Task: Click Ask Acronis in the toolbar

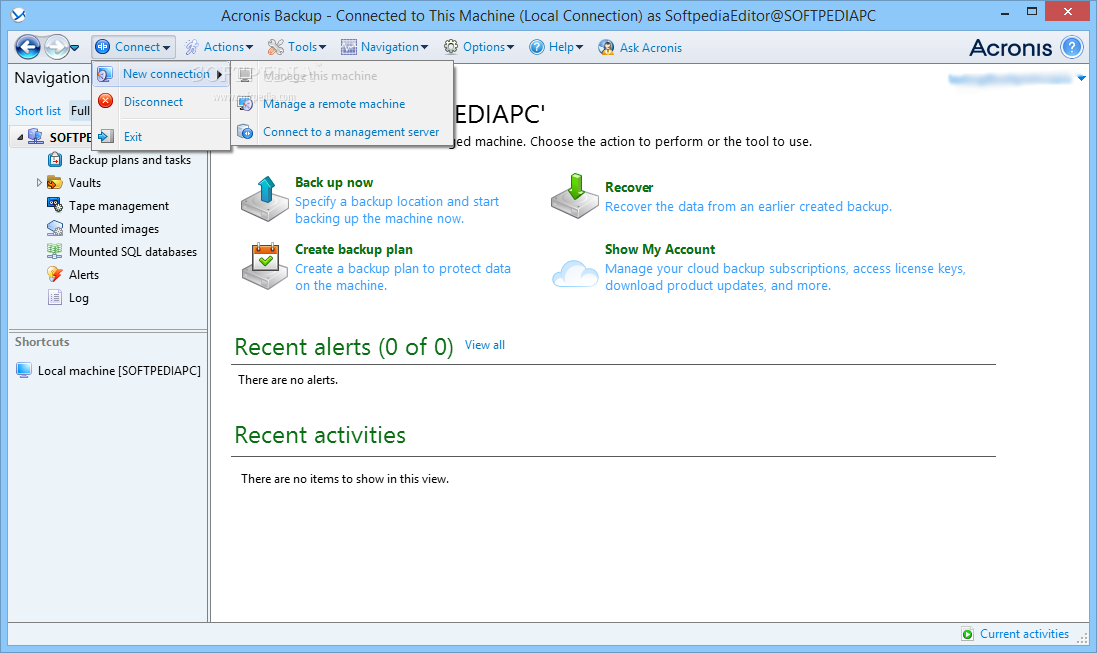Action: [640, 48]
